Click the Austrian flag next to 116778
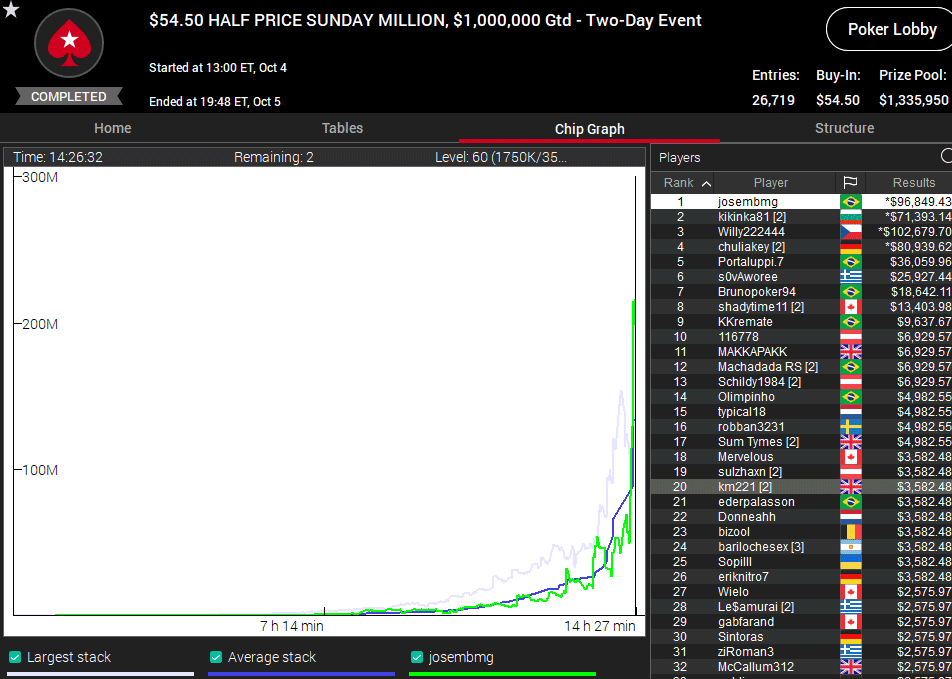952x679 pixels. coord(851,336)
